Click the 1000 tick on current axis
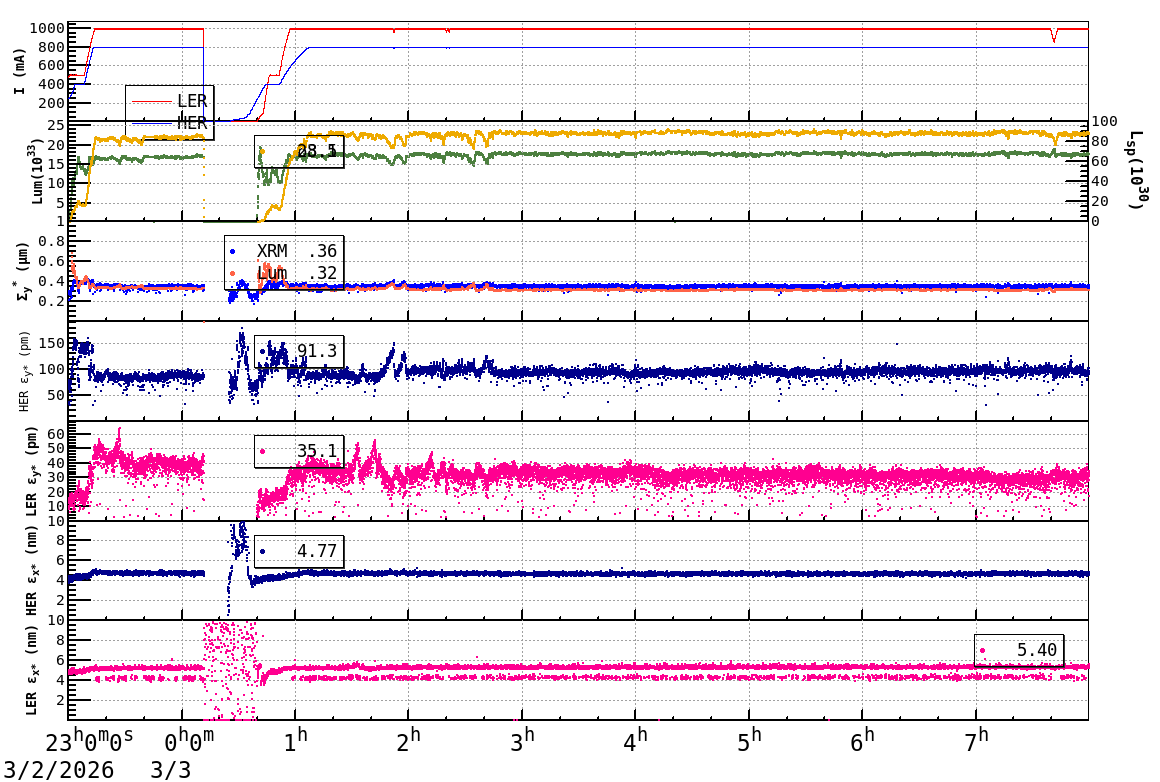Screen dimensions: 1160x782 coord(47,29)
